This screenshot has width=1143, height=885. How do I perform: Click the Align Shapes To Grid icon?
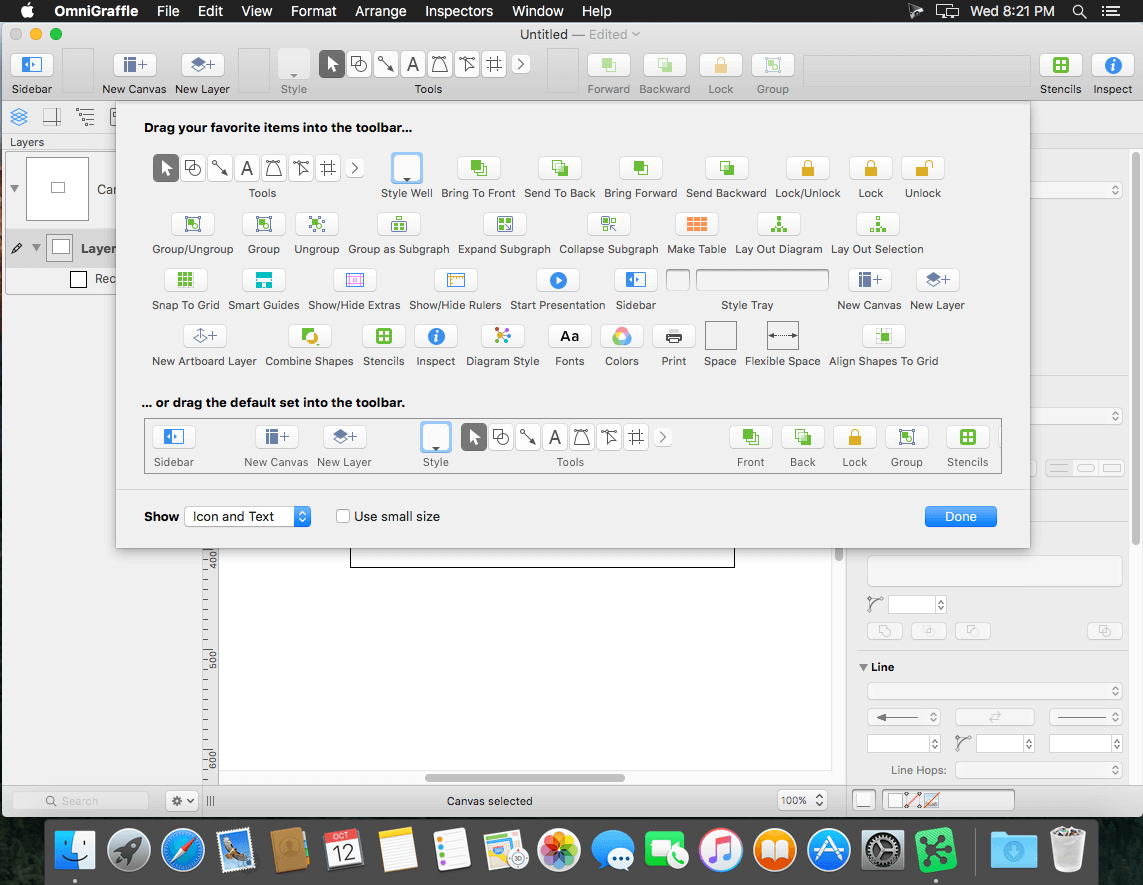point(883,336)
